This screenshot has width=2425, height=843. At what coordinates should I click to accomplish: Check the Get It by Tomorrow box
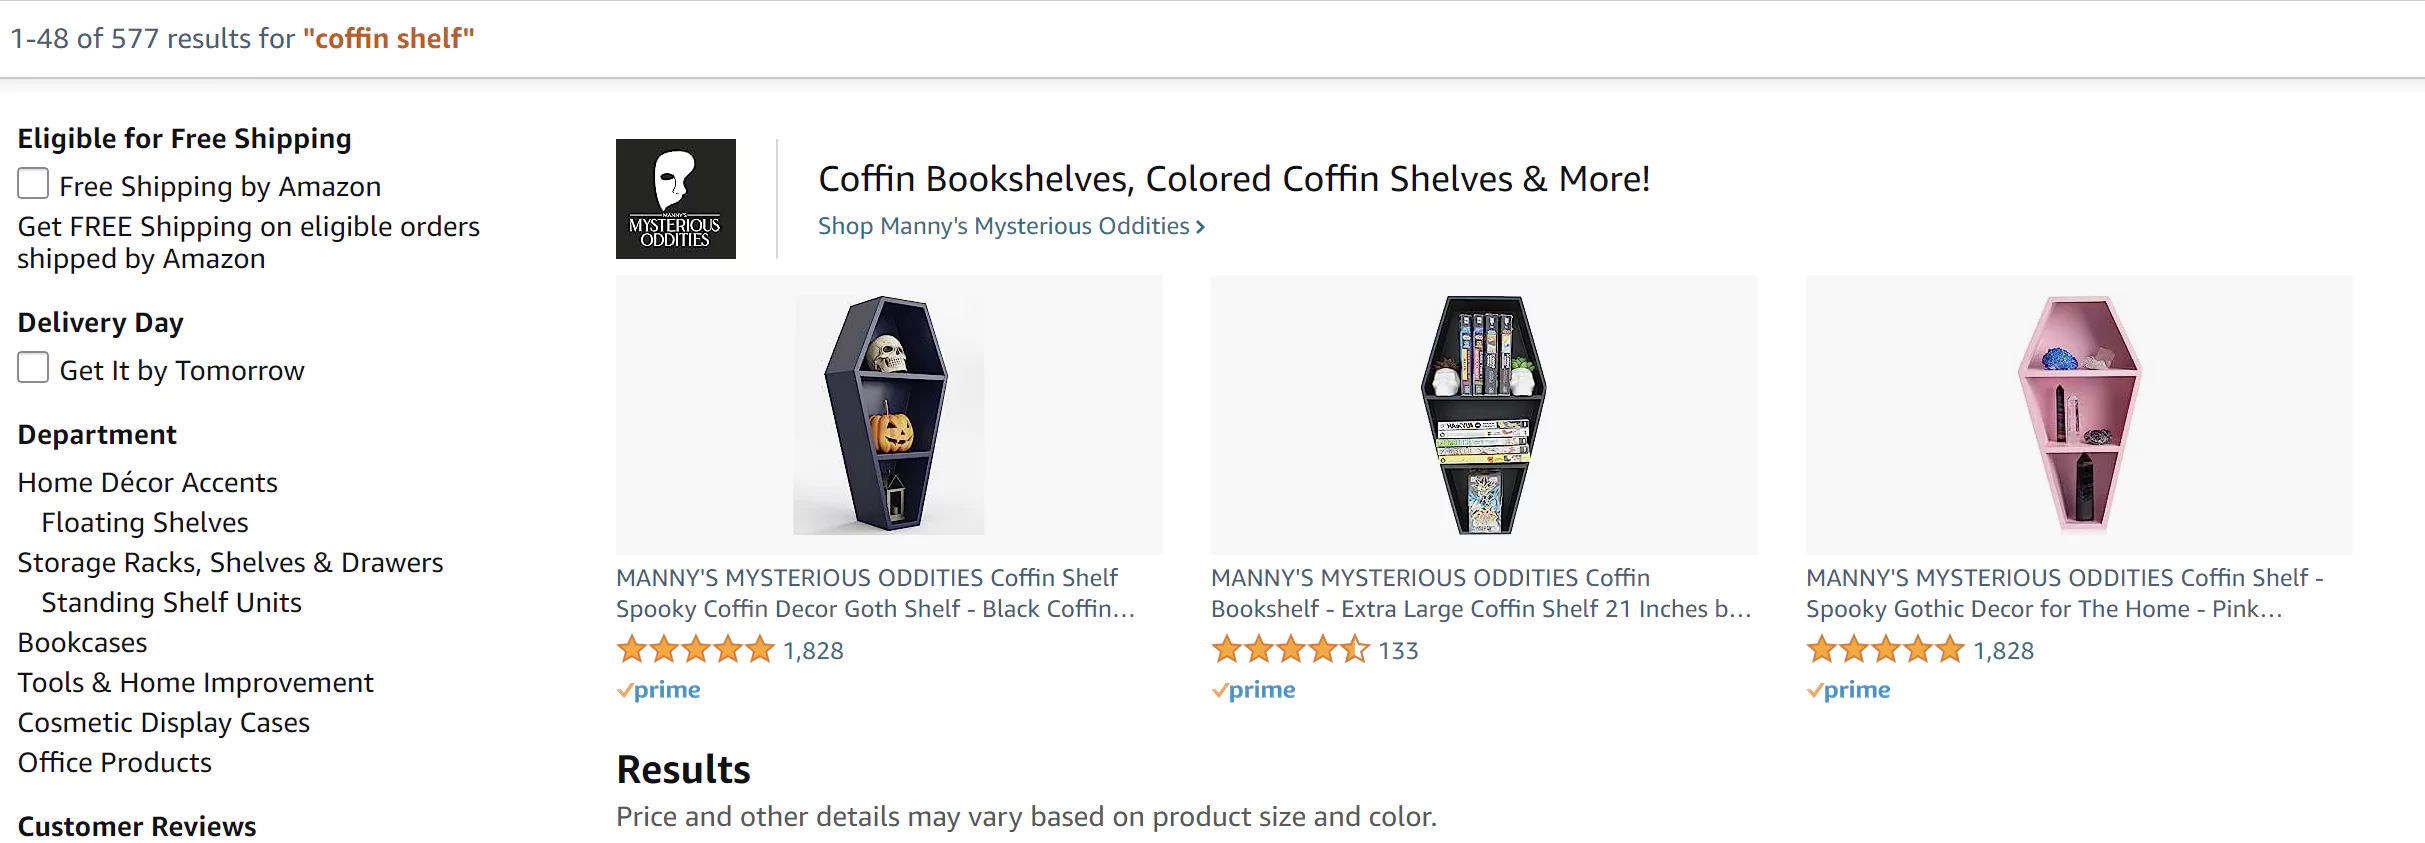click(x=33, y=368)
